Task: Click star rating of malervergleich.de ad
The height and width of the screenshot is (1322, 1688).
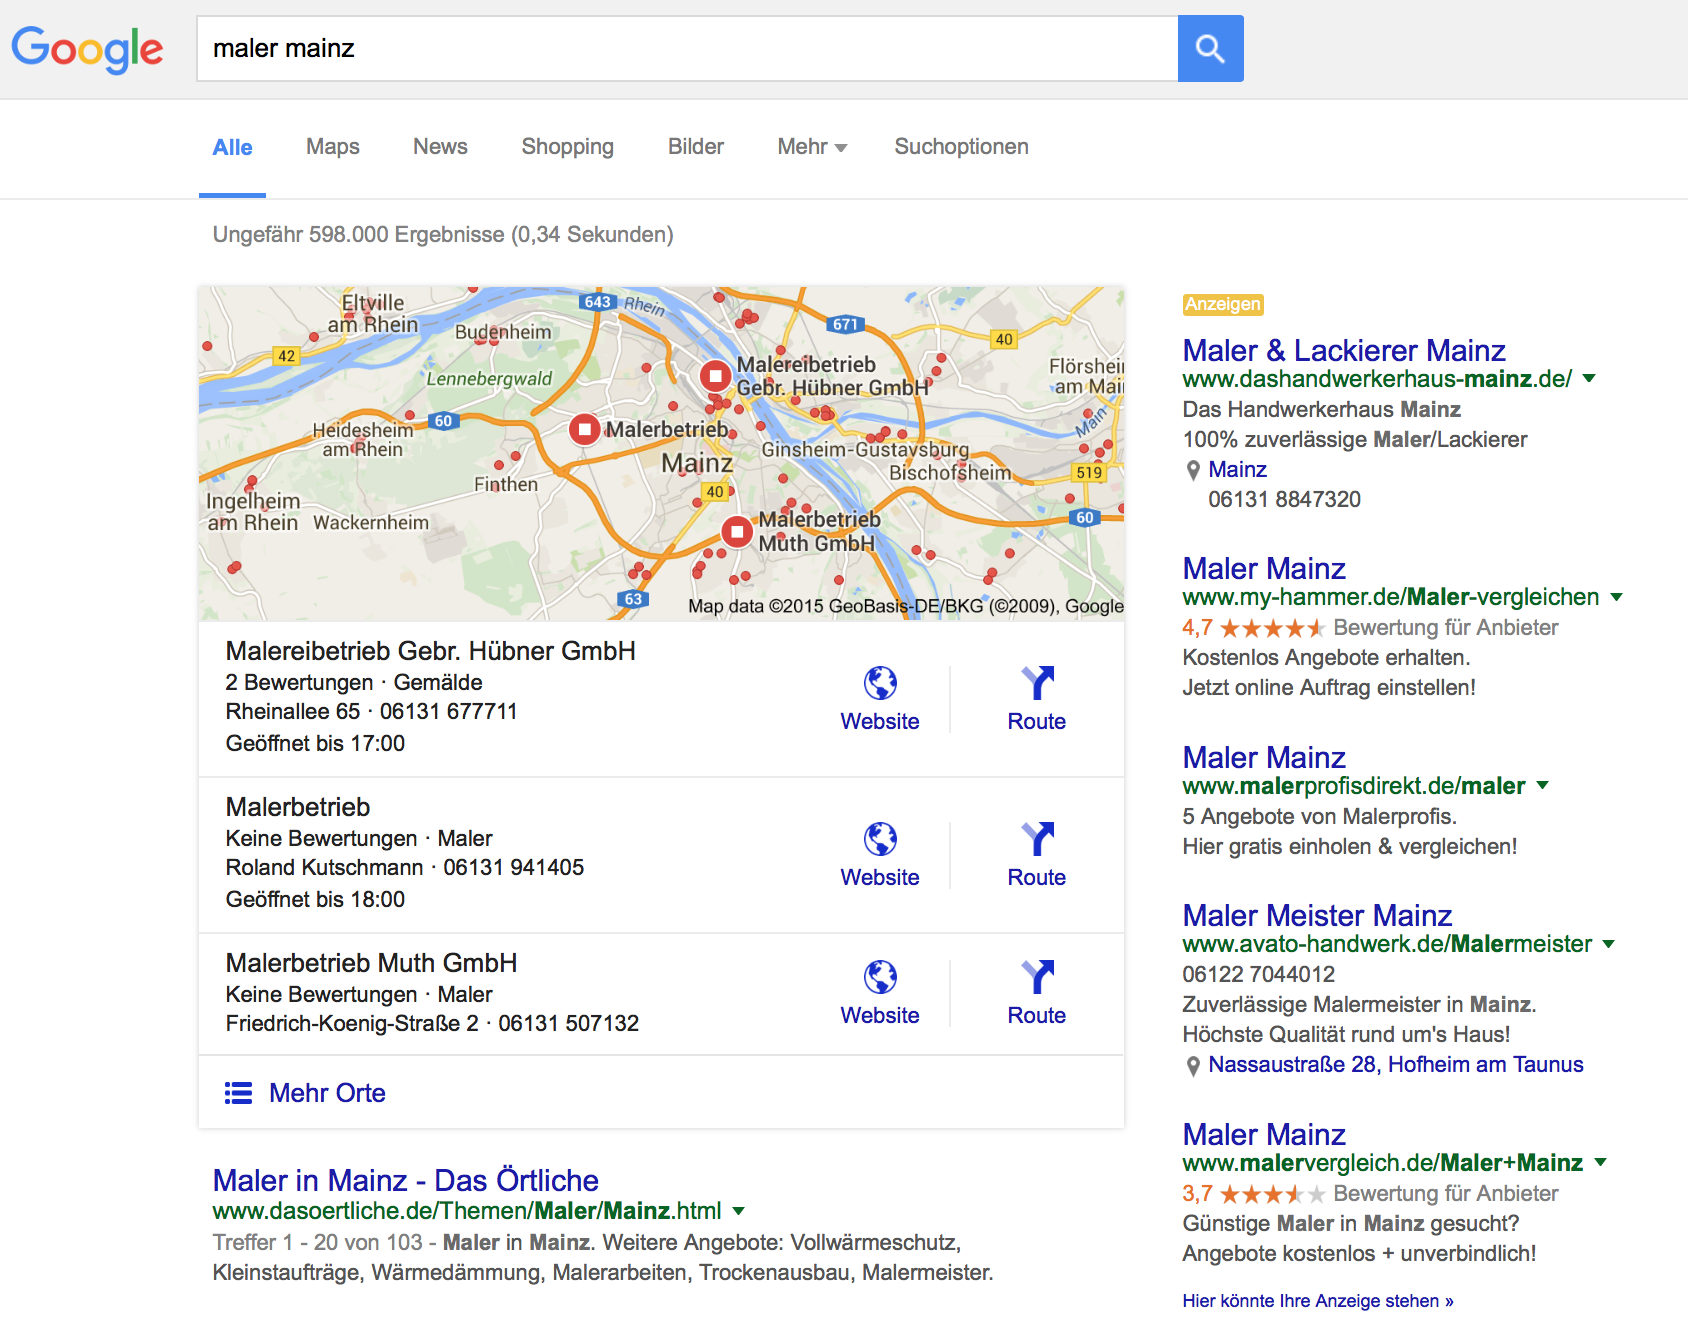Action: (x=1272, y=1194)
